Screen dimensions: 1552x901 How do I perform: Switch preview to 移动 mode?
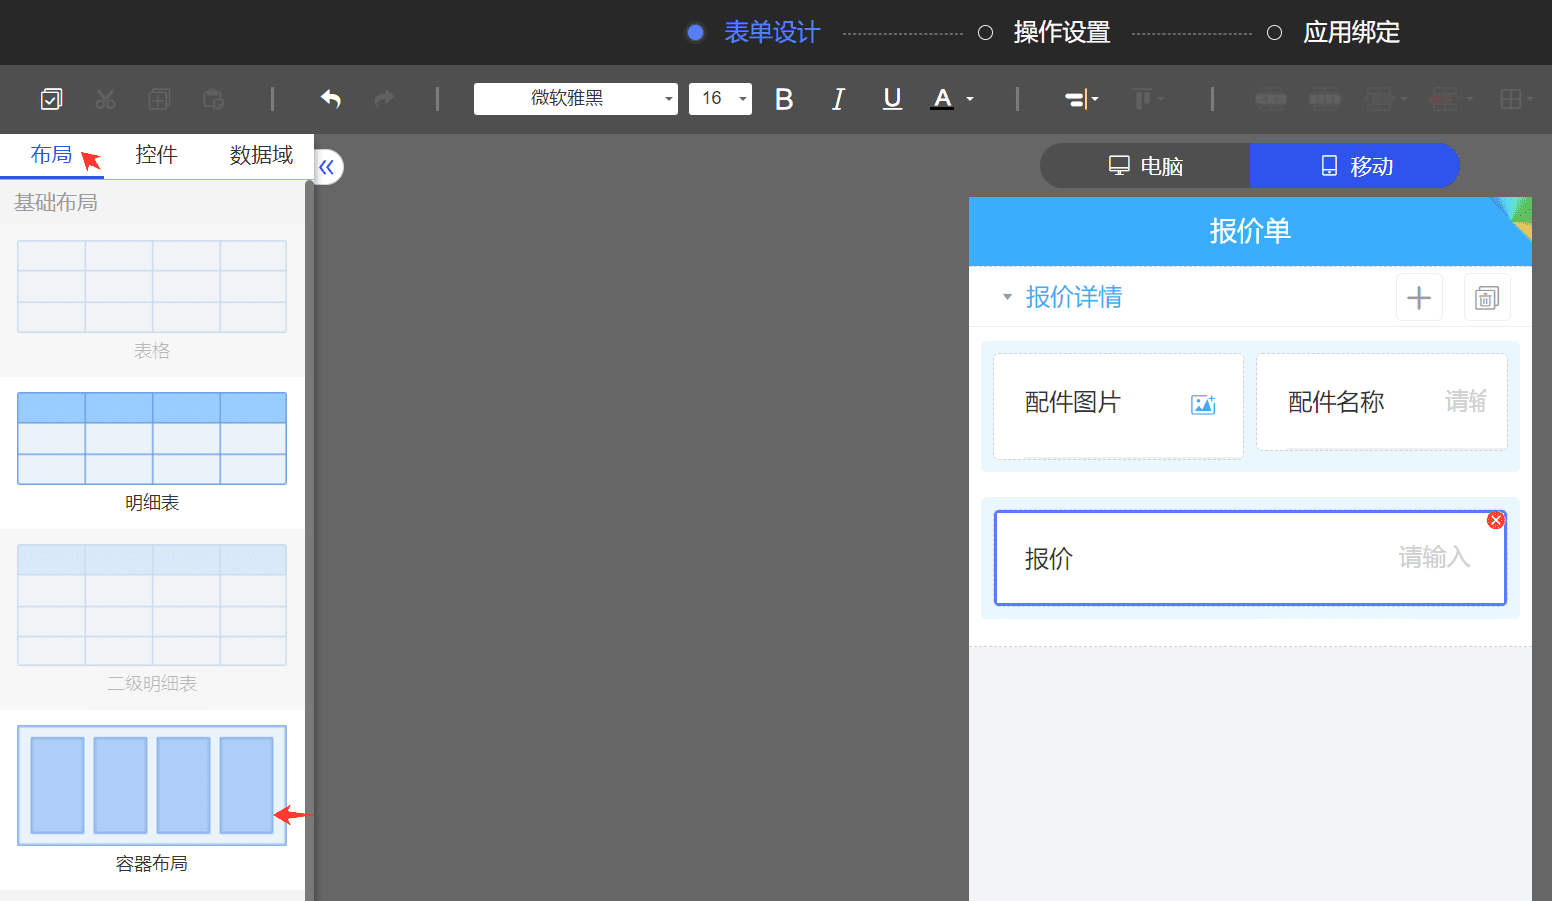point(1355,166)
